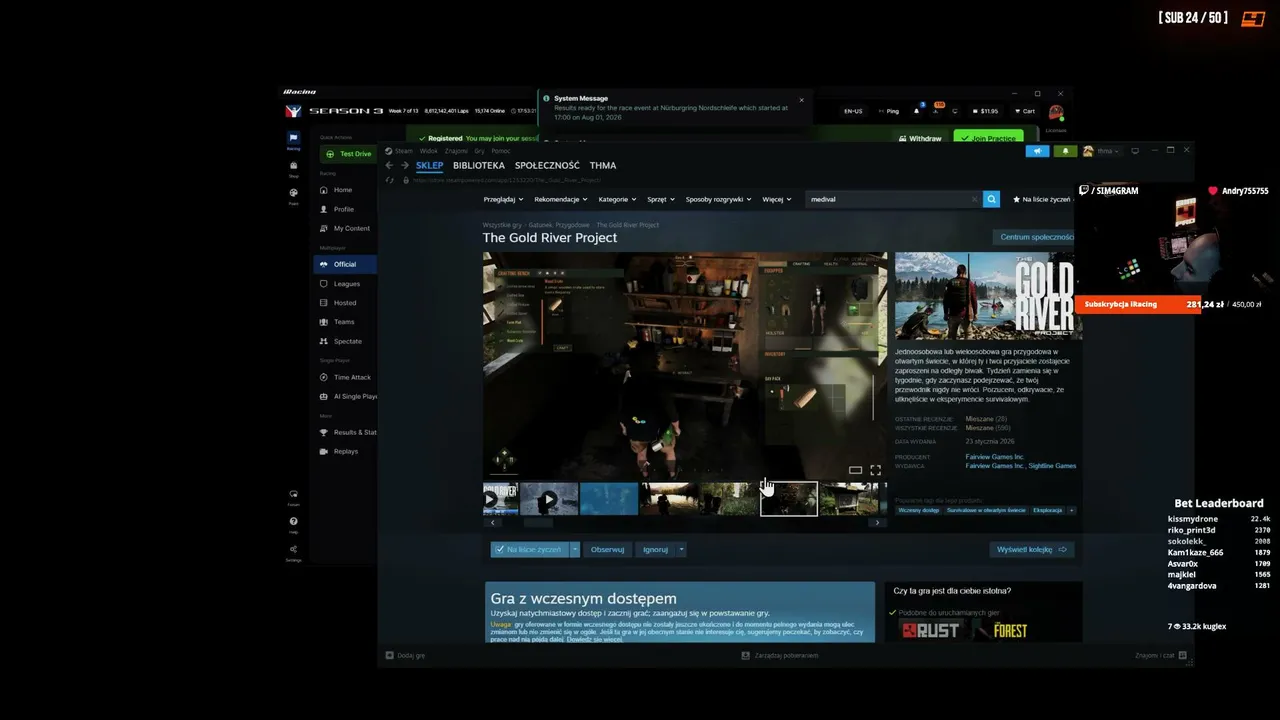
Task: Open the Gry menu in Steam
Action: pos(479,151)
